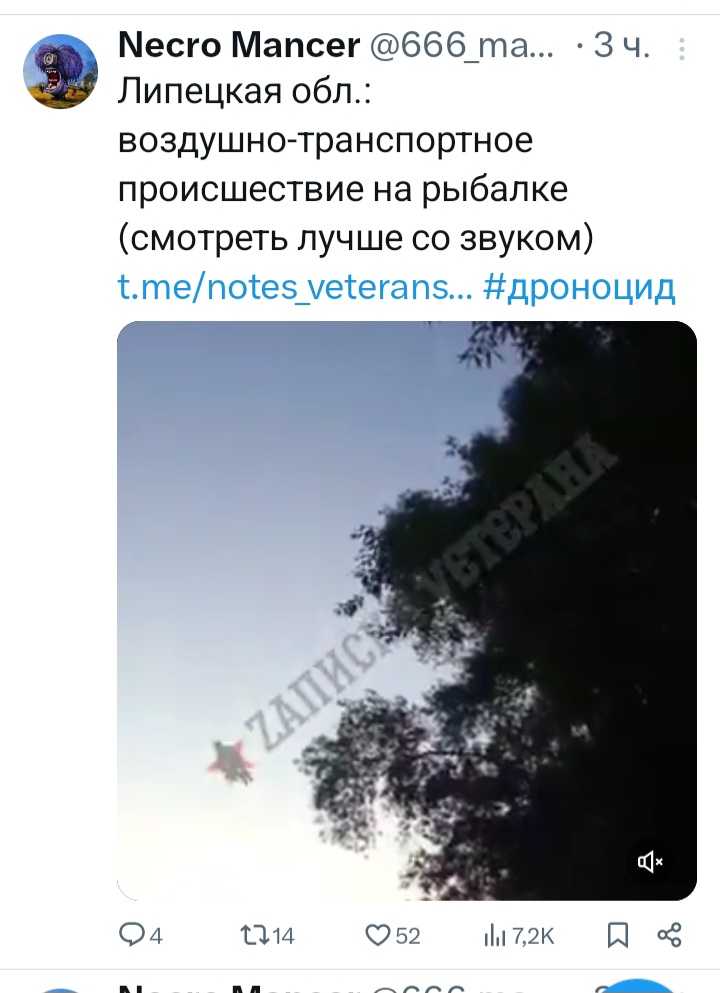Bookmark this tweet
Image resolution: width=720 pixels, height=993 pixels.
618,935
